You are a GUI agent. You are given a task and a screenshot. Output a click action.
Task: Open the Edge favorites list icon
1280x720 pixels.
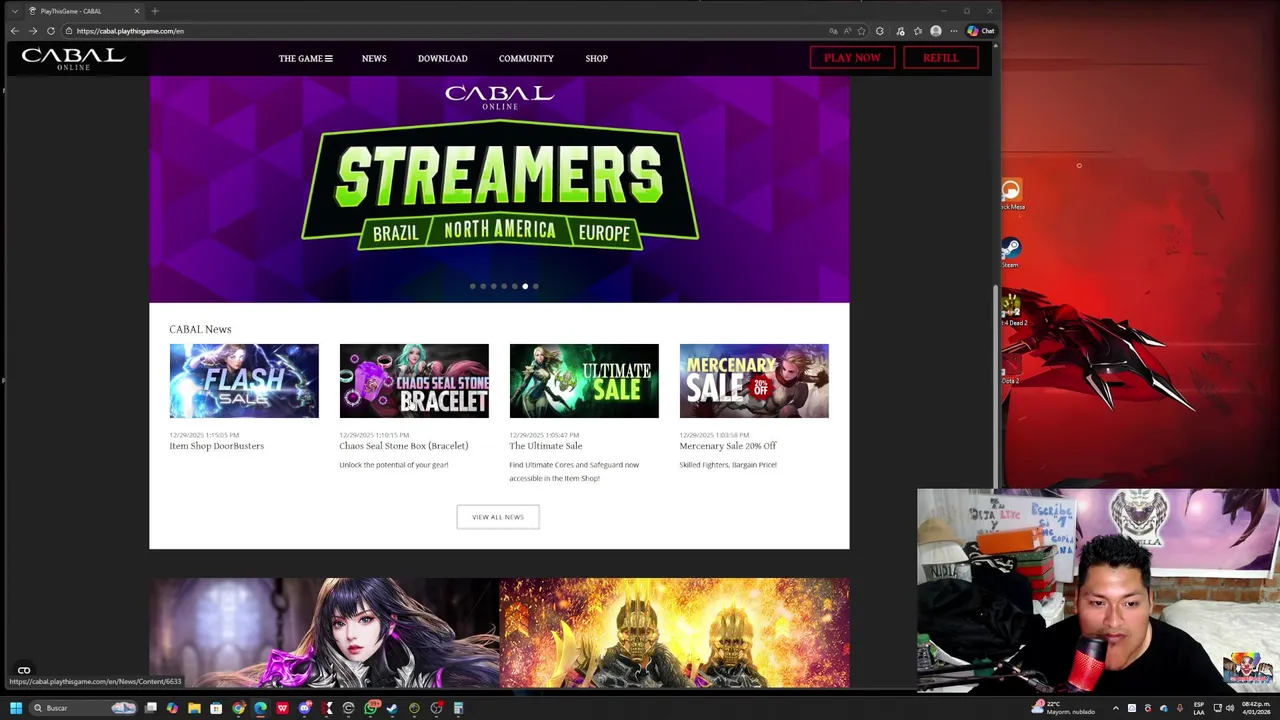click(x=918, y=31)
